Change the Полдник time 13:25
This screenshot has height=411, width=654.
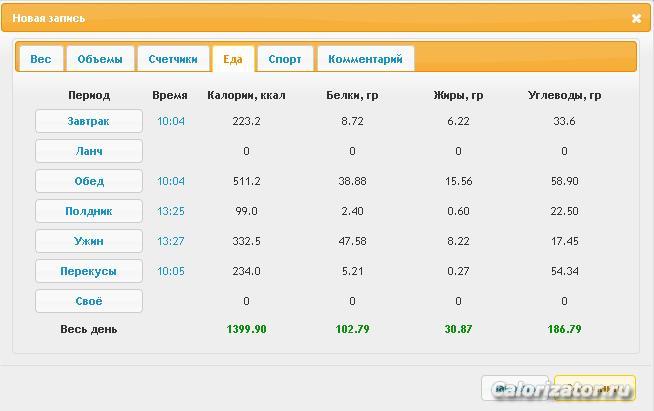[171, 211]
